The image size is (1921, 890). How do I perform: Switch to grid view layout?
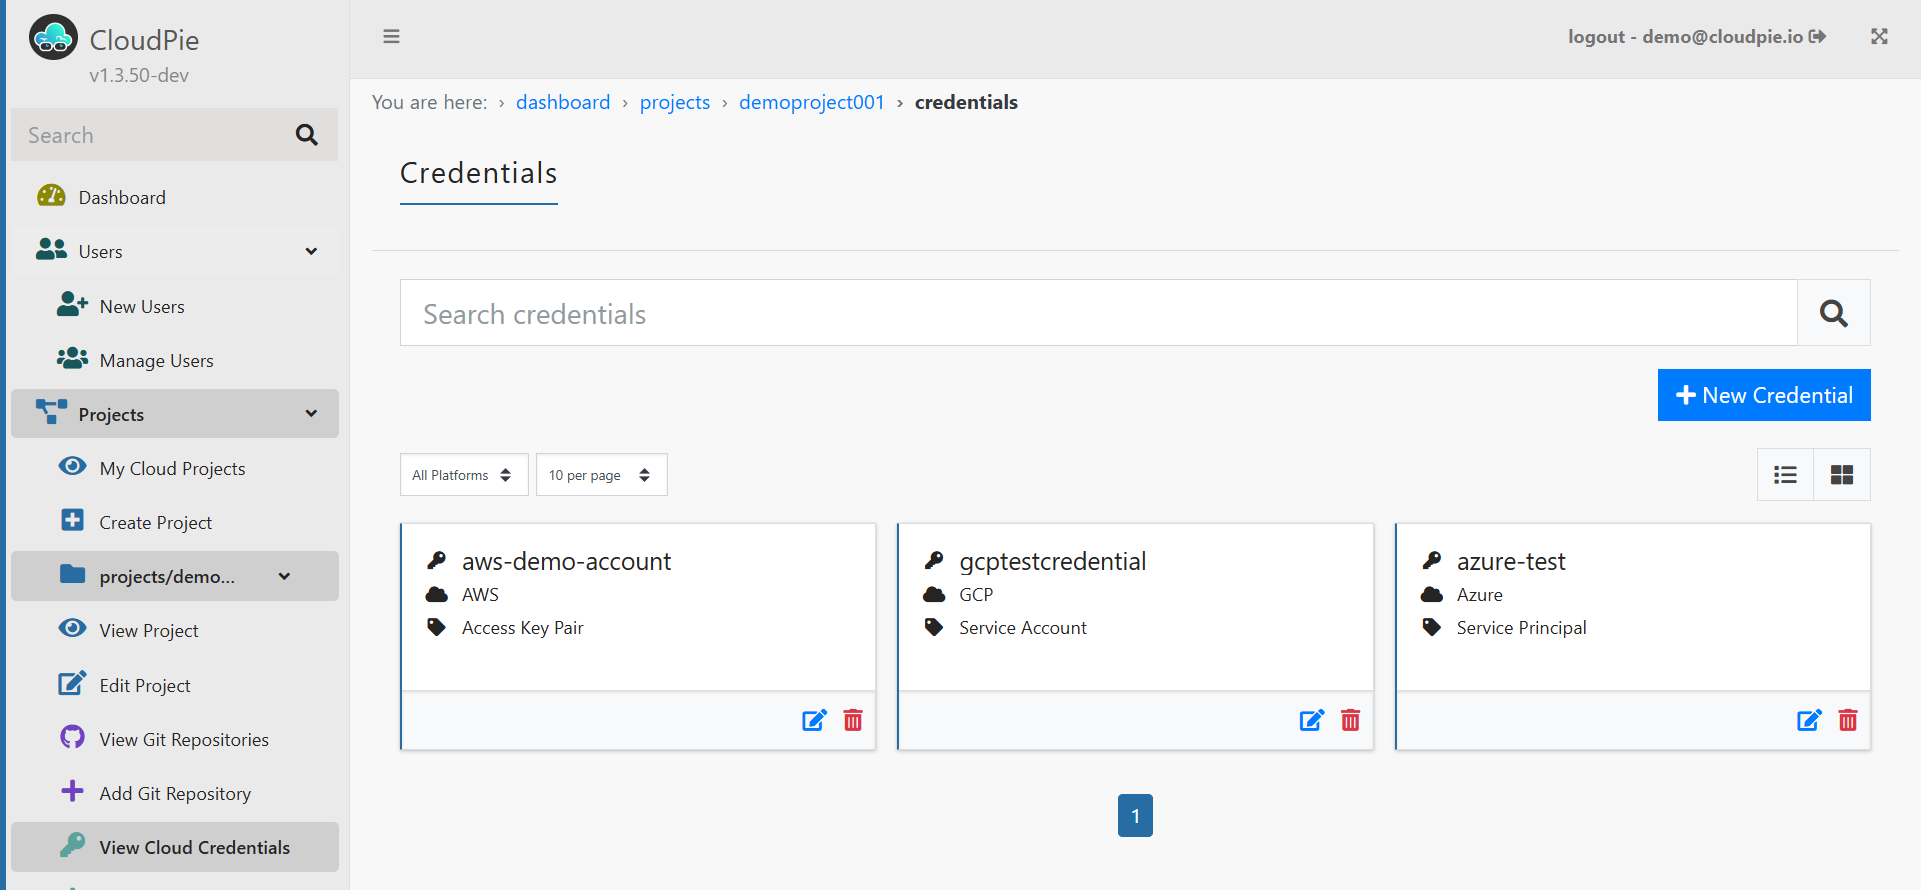coord(1842,475)
